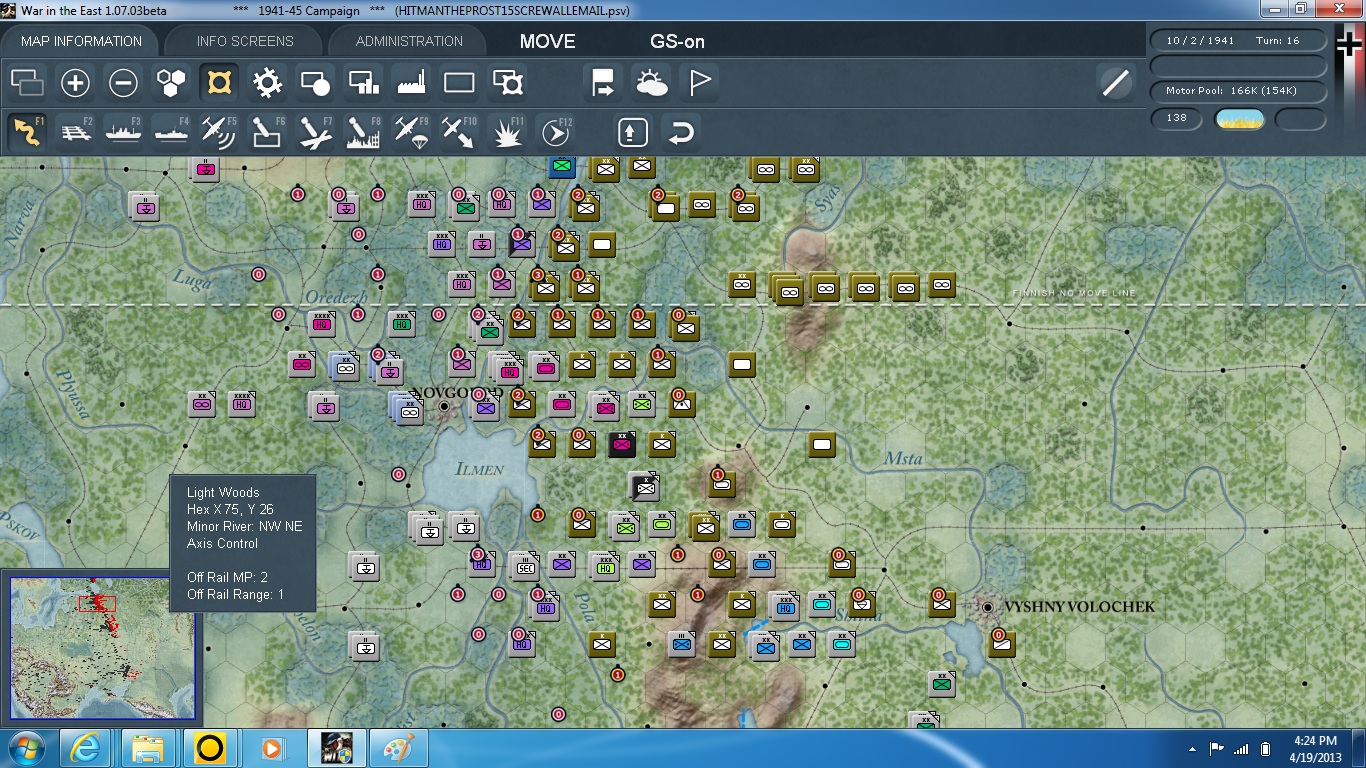Image resolution: width=1366 pixels, height=768 pixels.
Task: Click the date and Turn 16 field
Action: click(x=1239, y=41)
